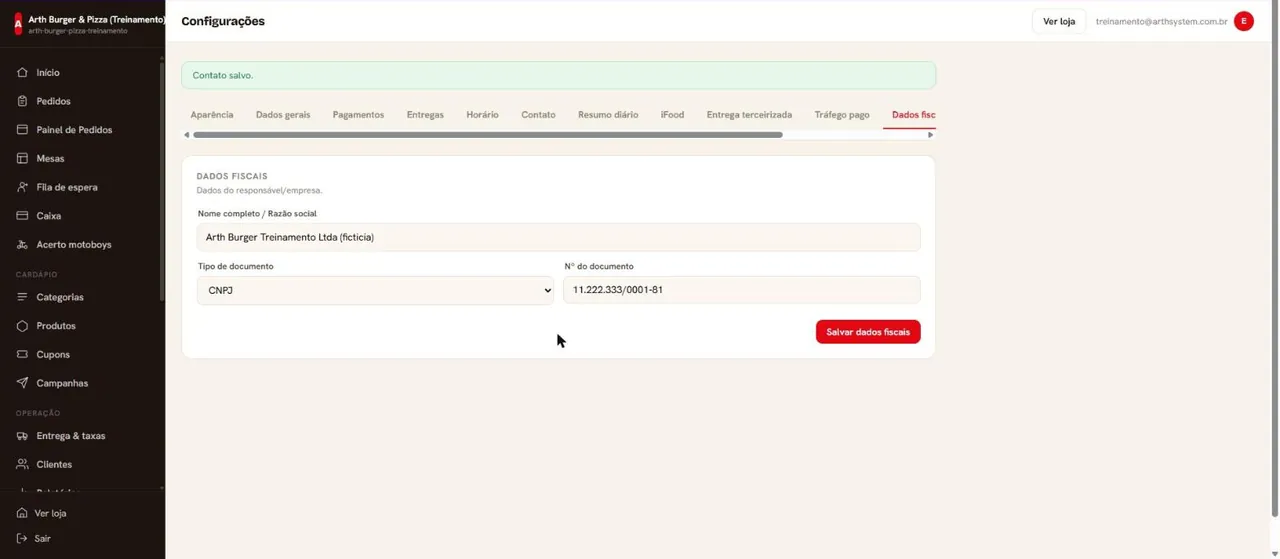Select the Horário tab
This screenshot has width=1280, height=559.
(482, 115)
